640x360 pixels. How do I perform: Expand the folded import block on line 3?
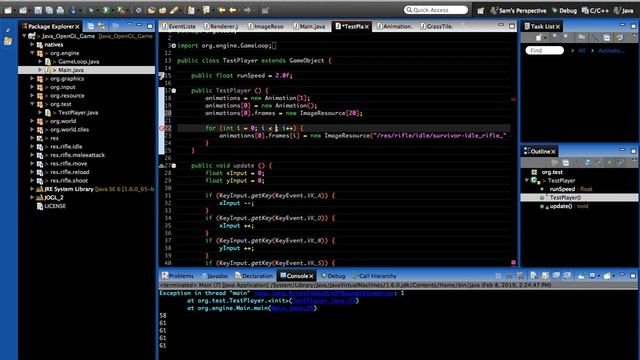click(174, 46)
